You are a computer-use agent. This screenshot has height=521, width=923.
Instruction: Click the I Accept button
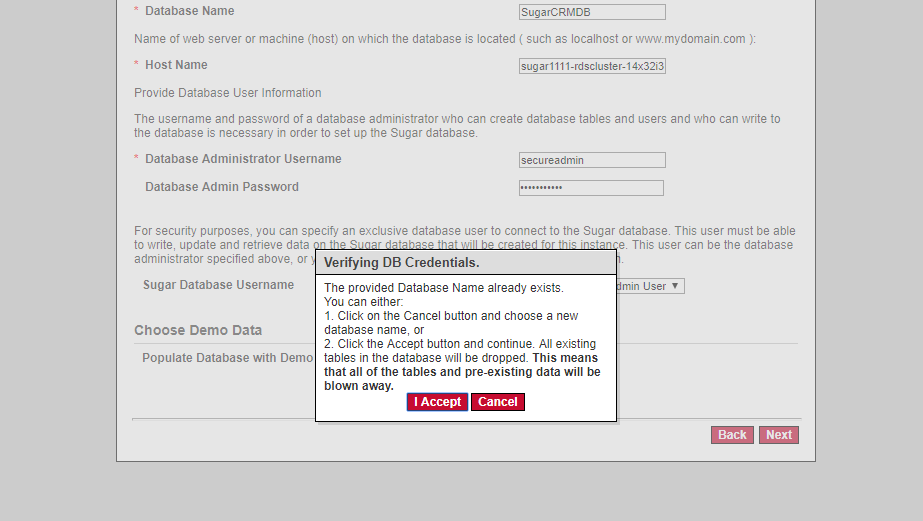[x=437, y=402]
